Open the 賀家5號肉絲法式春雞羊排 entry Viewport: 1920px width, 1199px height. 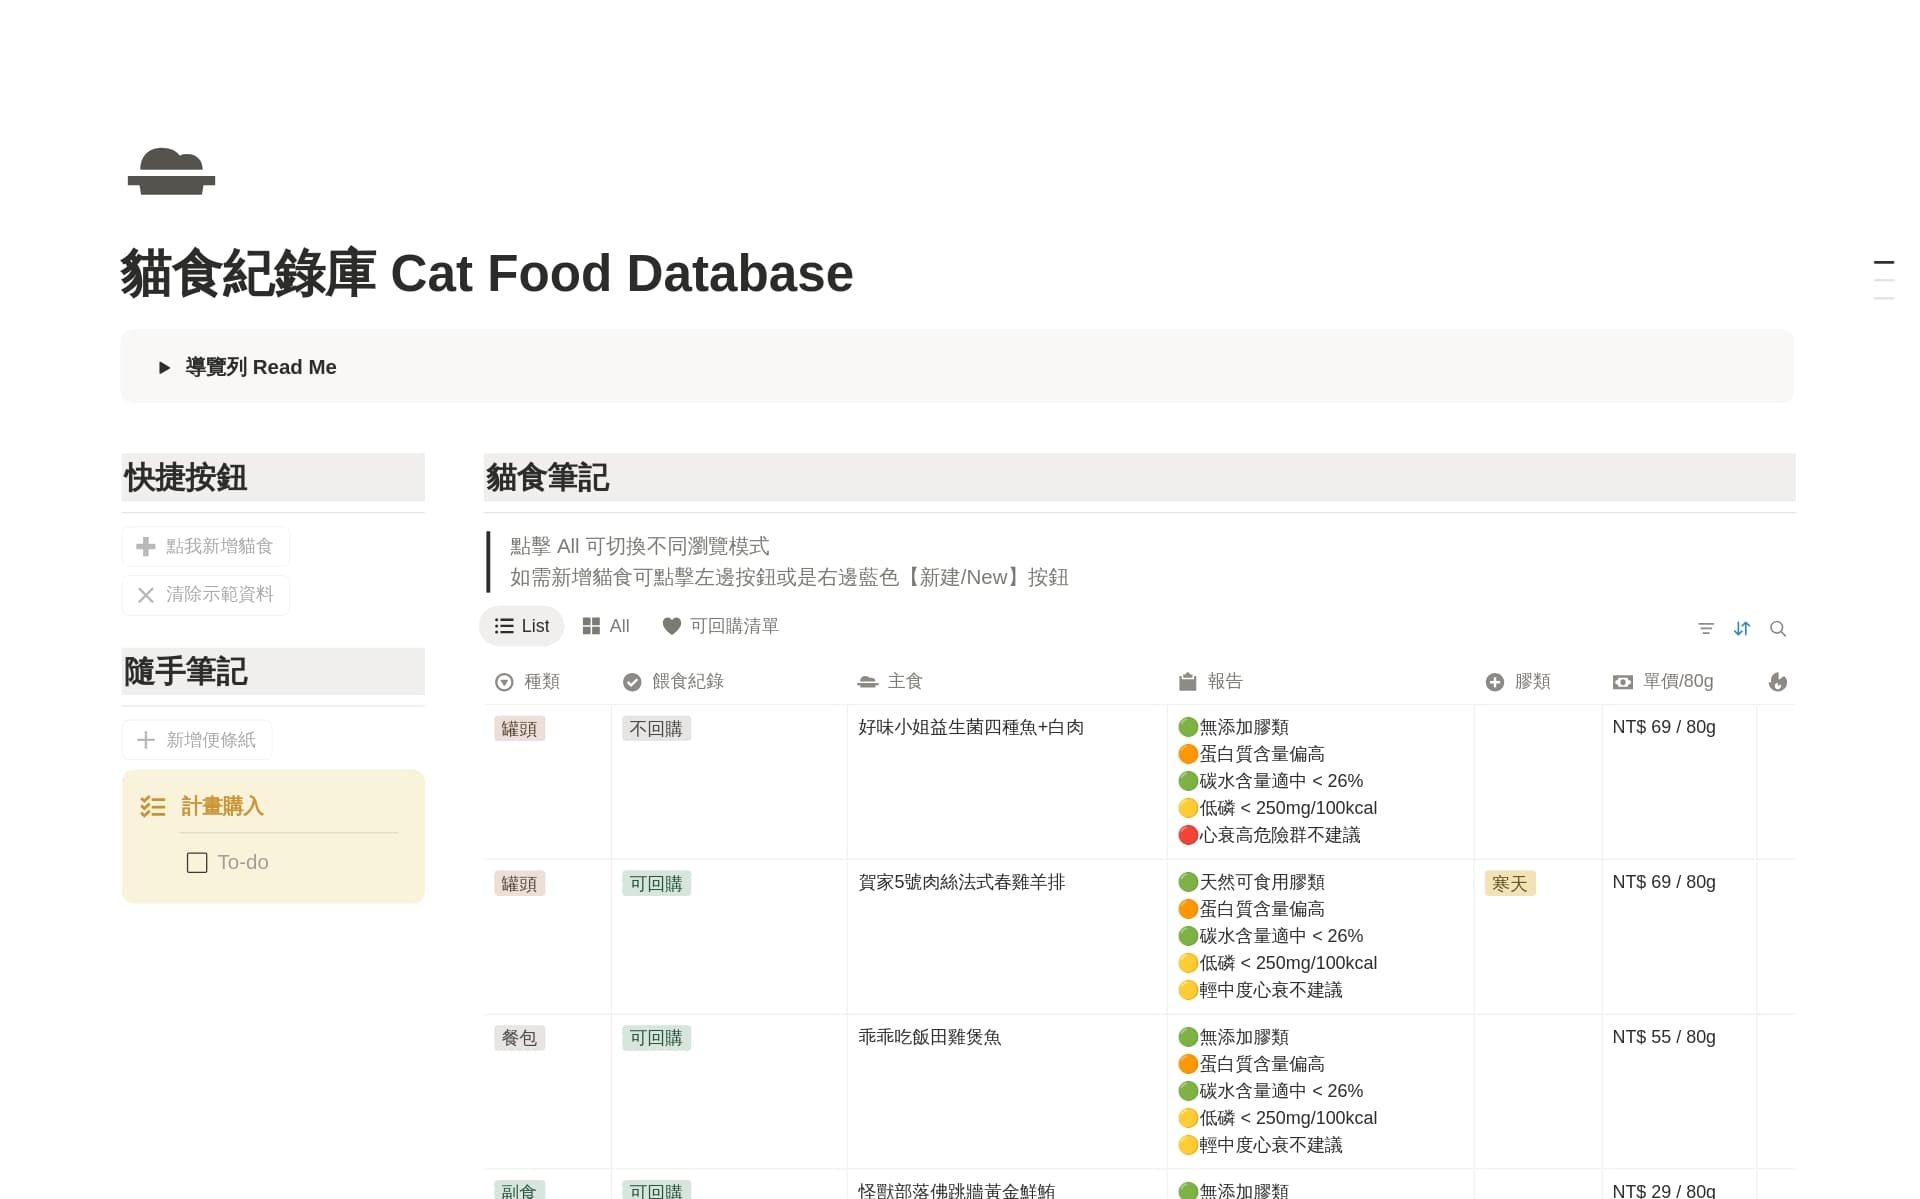[x=961, y=882]
